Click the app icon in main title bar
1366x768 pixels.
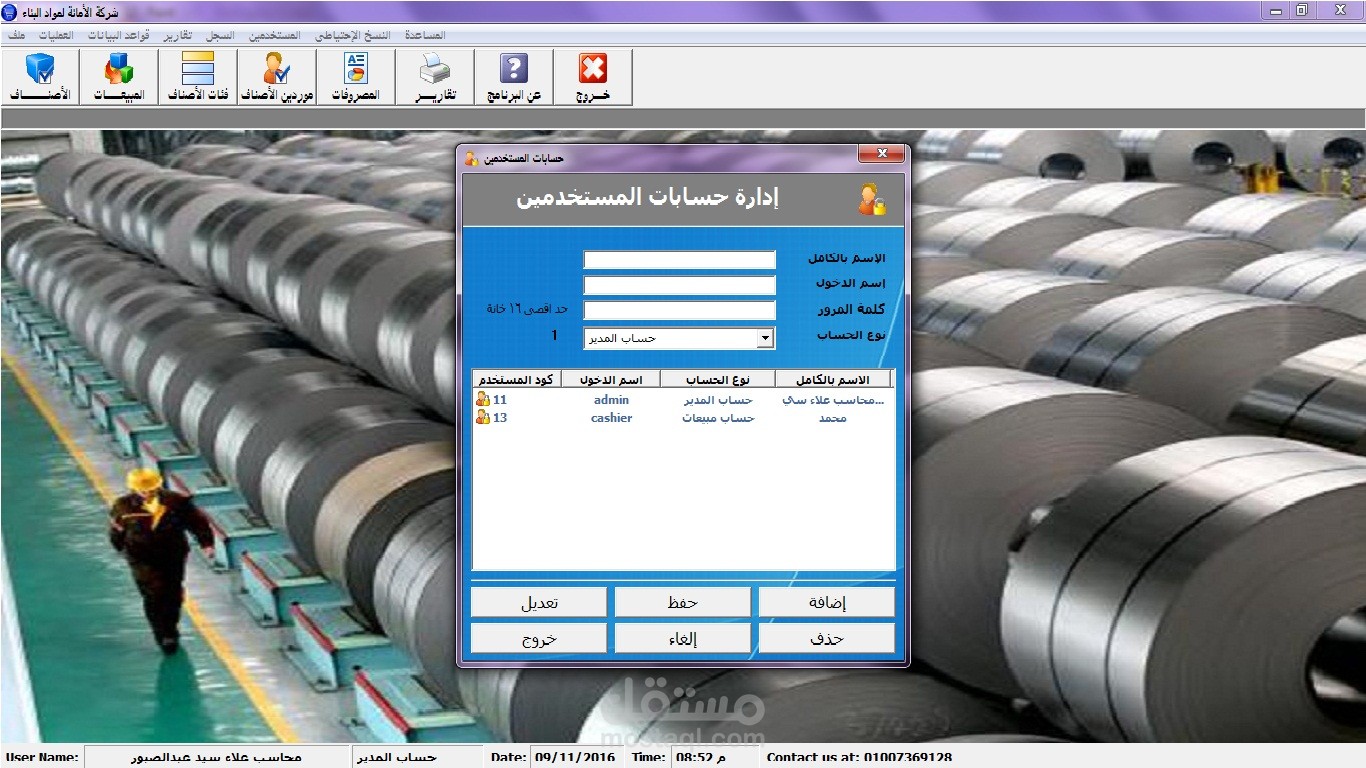click(x=10, y=11)
